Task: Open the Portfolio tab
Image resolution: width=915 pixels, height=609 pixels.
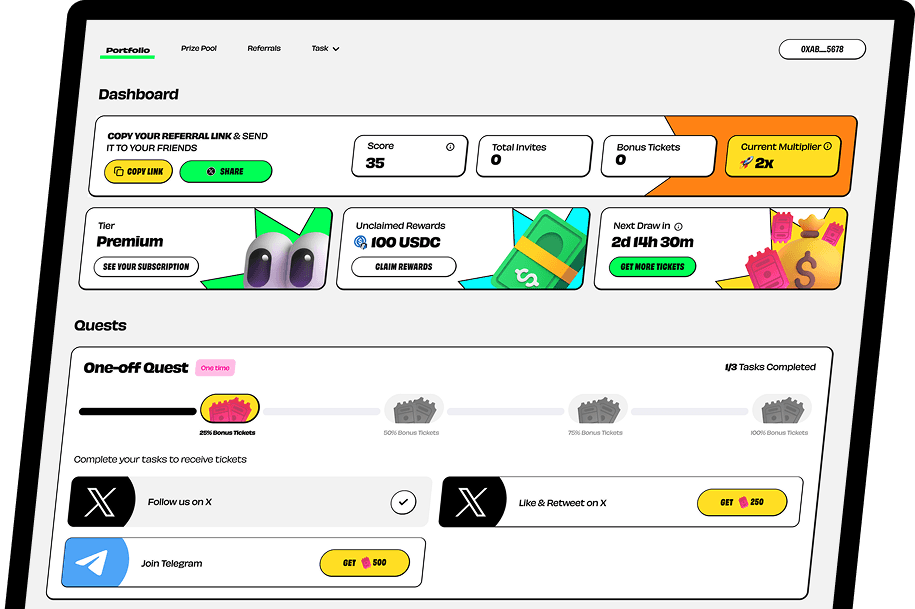Action: pyautogui.click(x=128, y=50)
